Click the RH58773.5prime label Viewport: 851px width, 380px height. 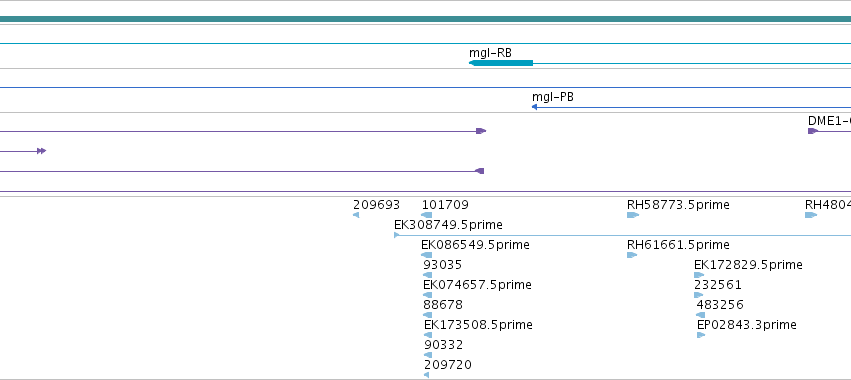click(x=678, y=205)
